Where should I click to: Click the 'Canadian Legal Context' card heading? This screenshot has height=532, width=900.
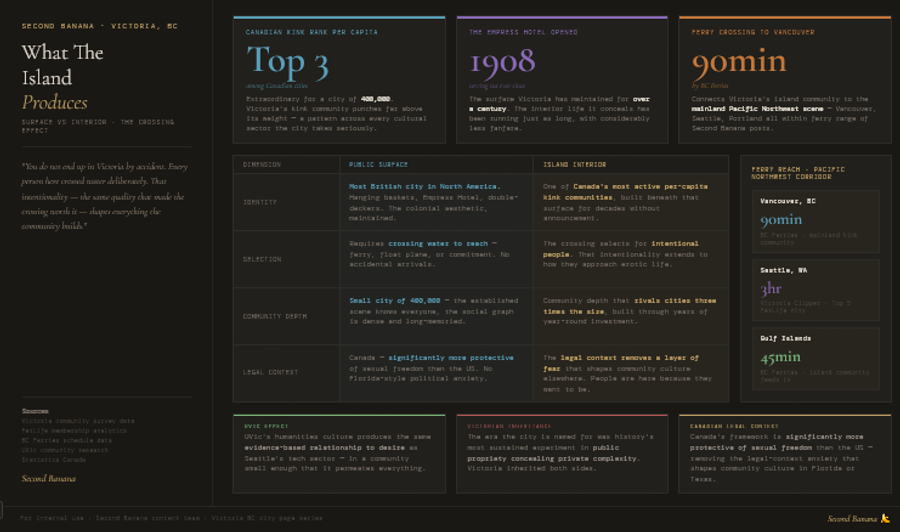coord(734,426)
